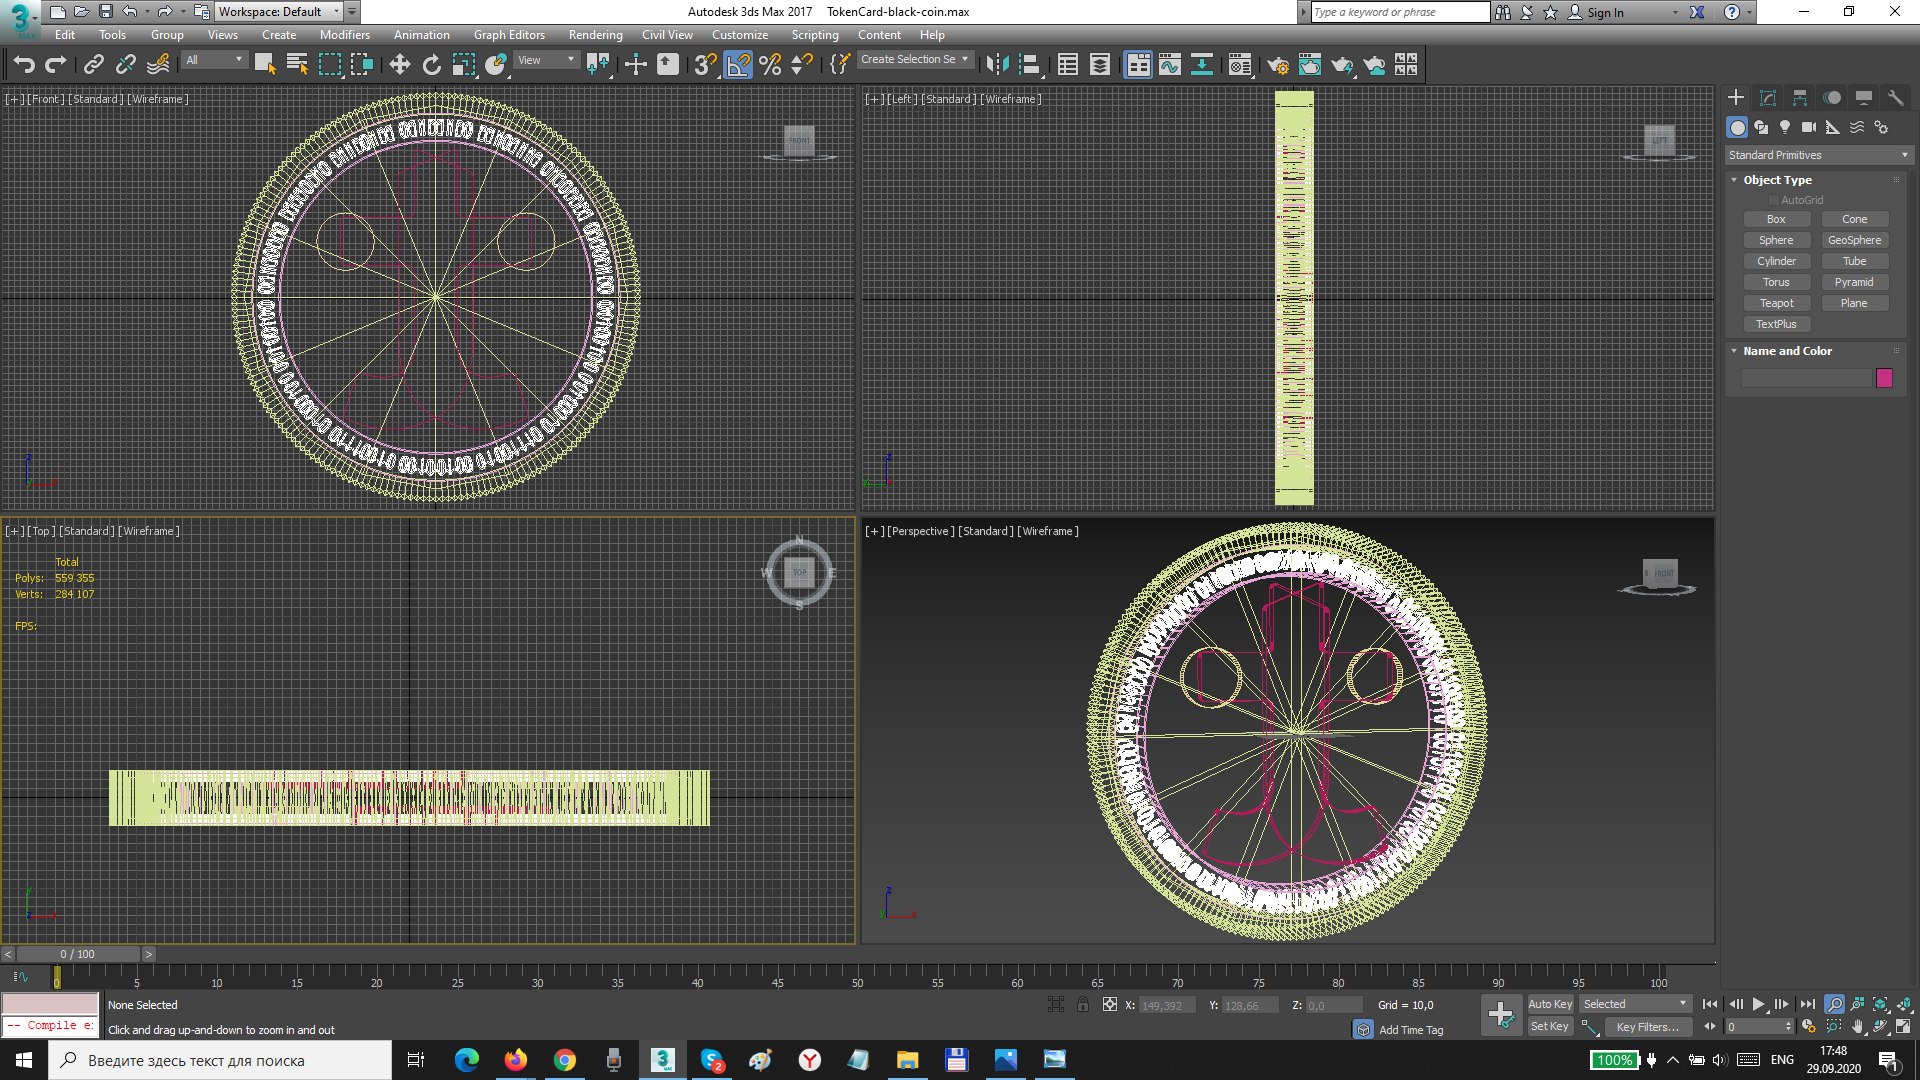The width and height of the screenshot is (1920, 1080).
Task: Activate Select and Scale tool
Action: point(463,65)
